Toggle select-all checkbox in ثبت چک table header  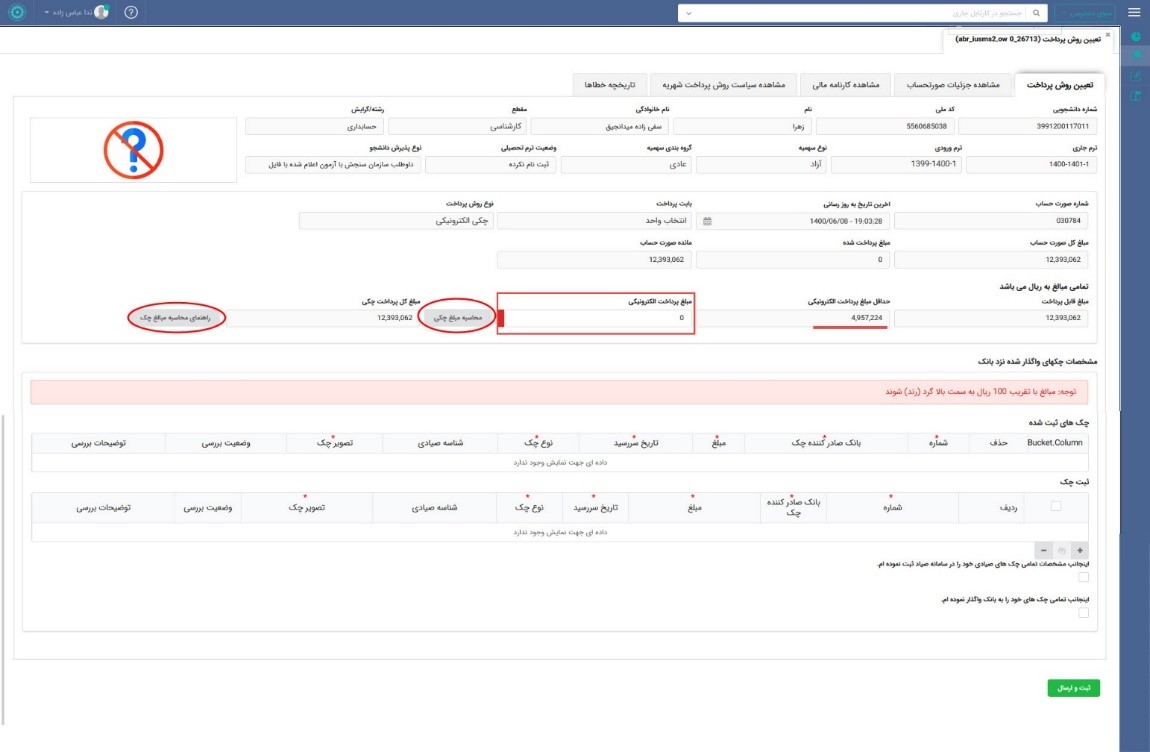[1055, 506]
